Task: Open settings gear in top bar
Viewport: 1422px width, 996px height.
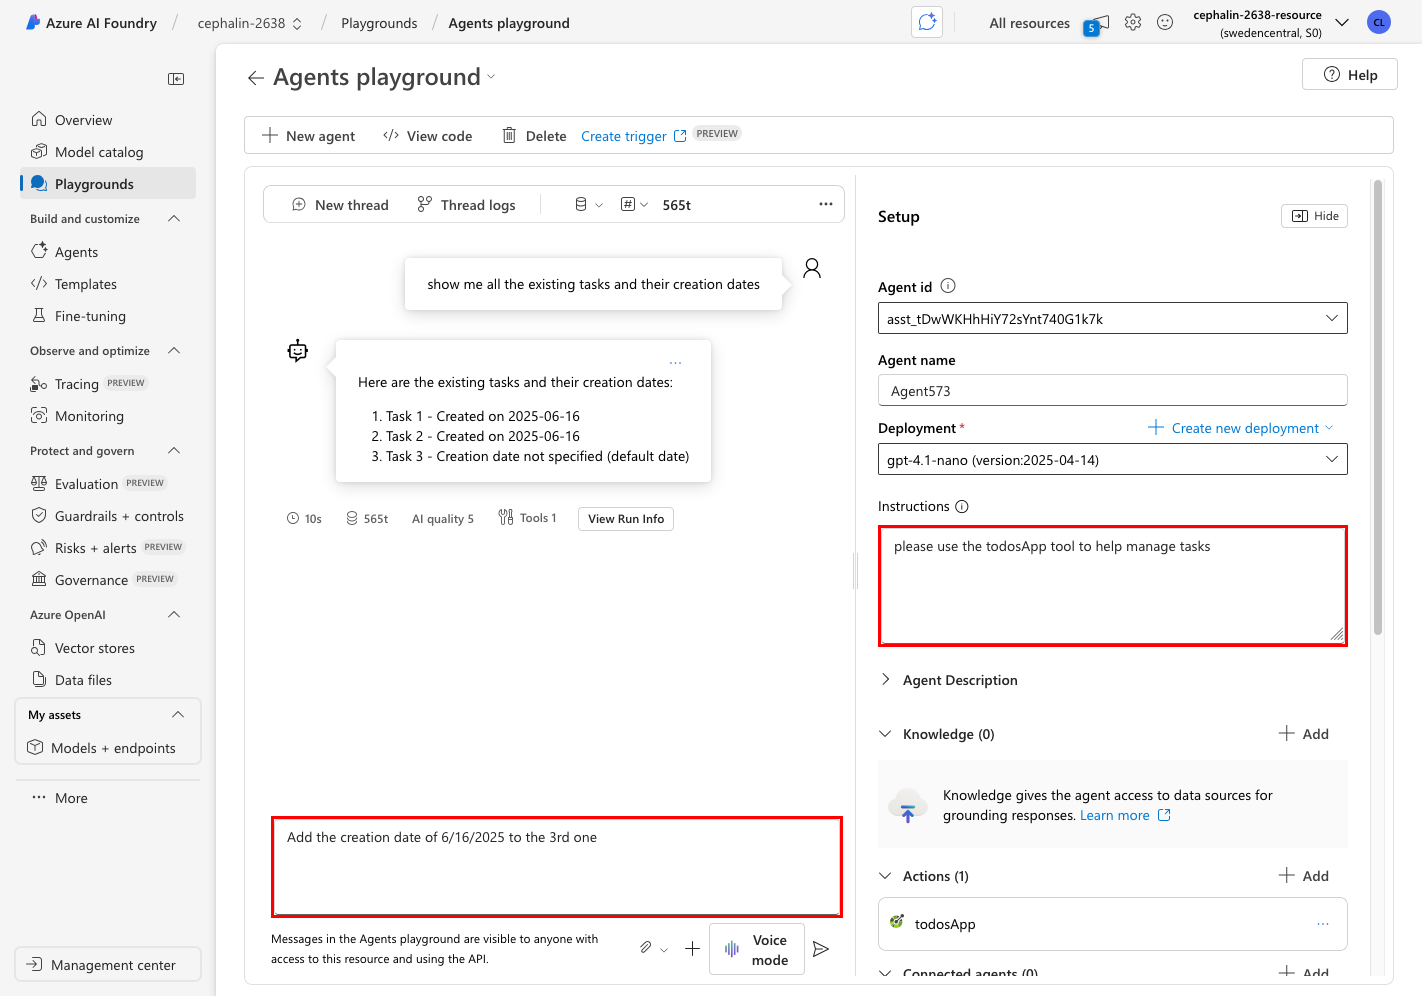Action: pos(1133,23)
